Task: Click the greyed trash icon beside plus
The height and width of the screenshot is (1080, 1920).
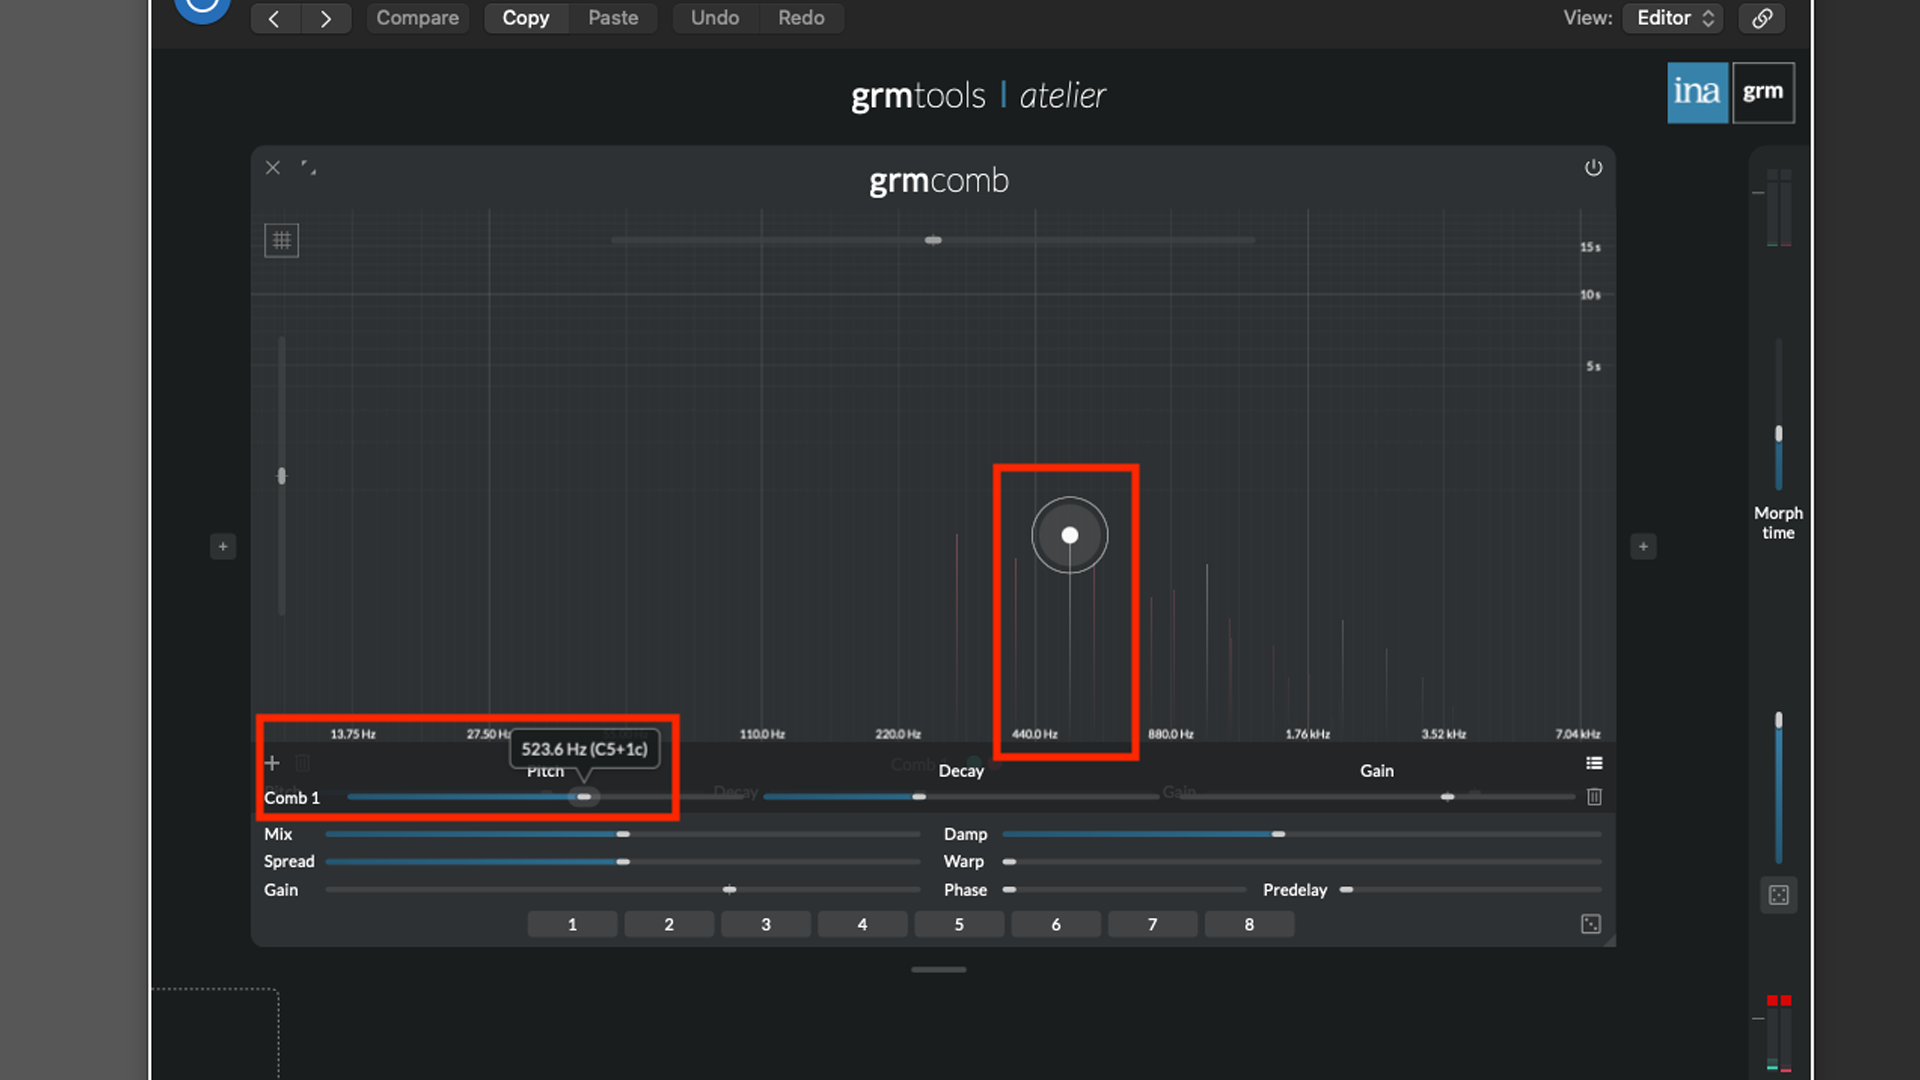Action: coord(303,763)
